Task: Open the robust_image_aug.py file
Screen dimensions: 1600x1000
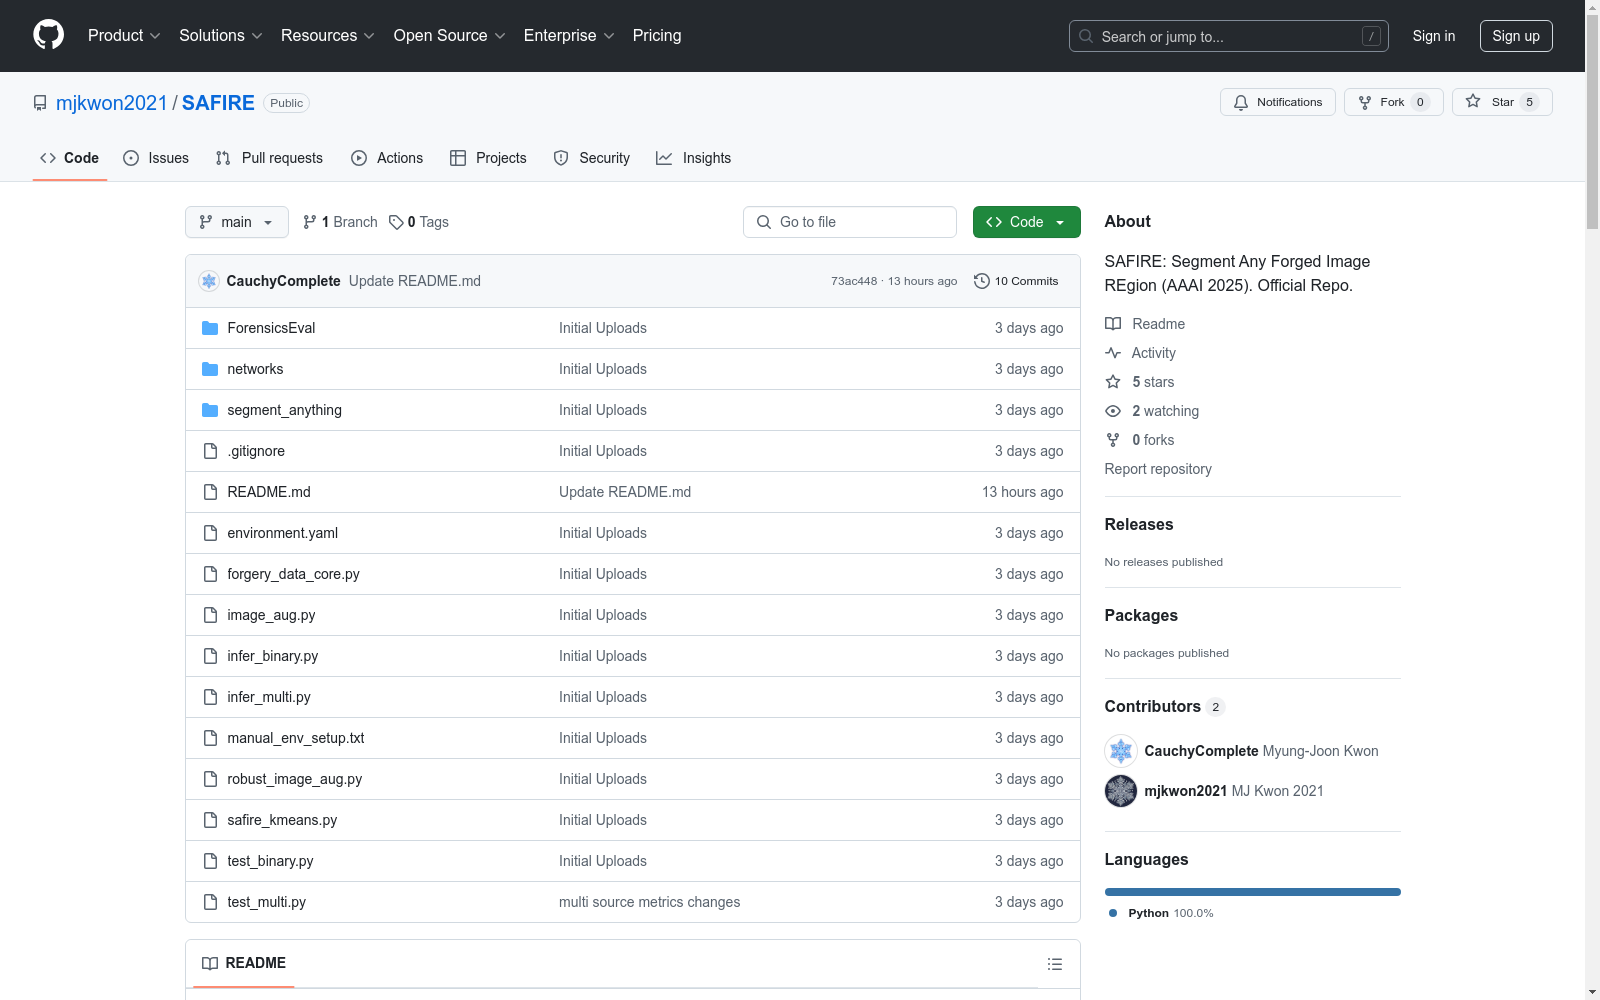Action: [x=295, y=779]
